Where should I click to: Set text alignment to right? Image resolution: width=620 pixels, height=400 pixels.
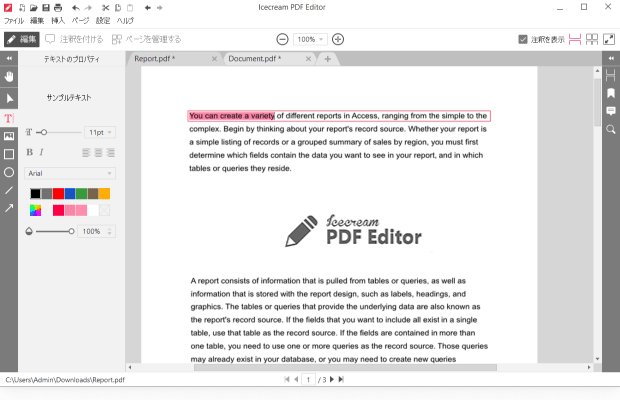(x=111, y=153)
